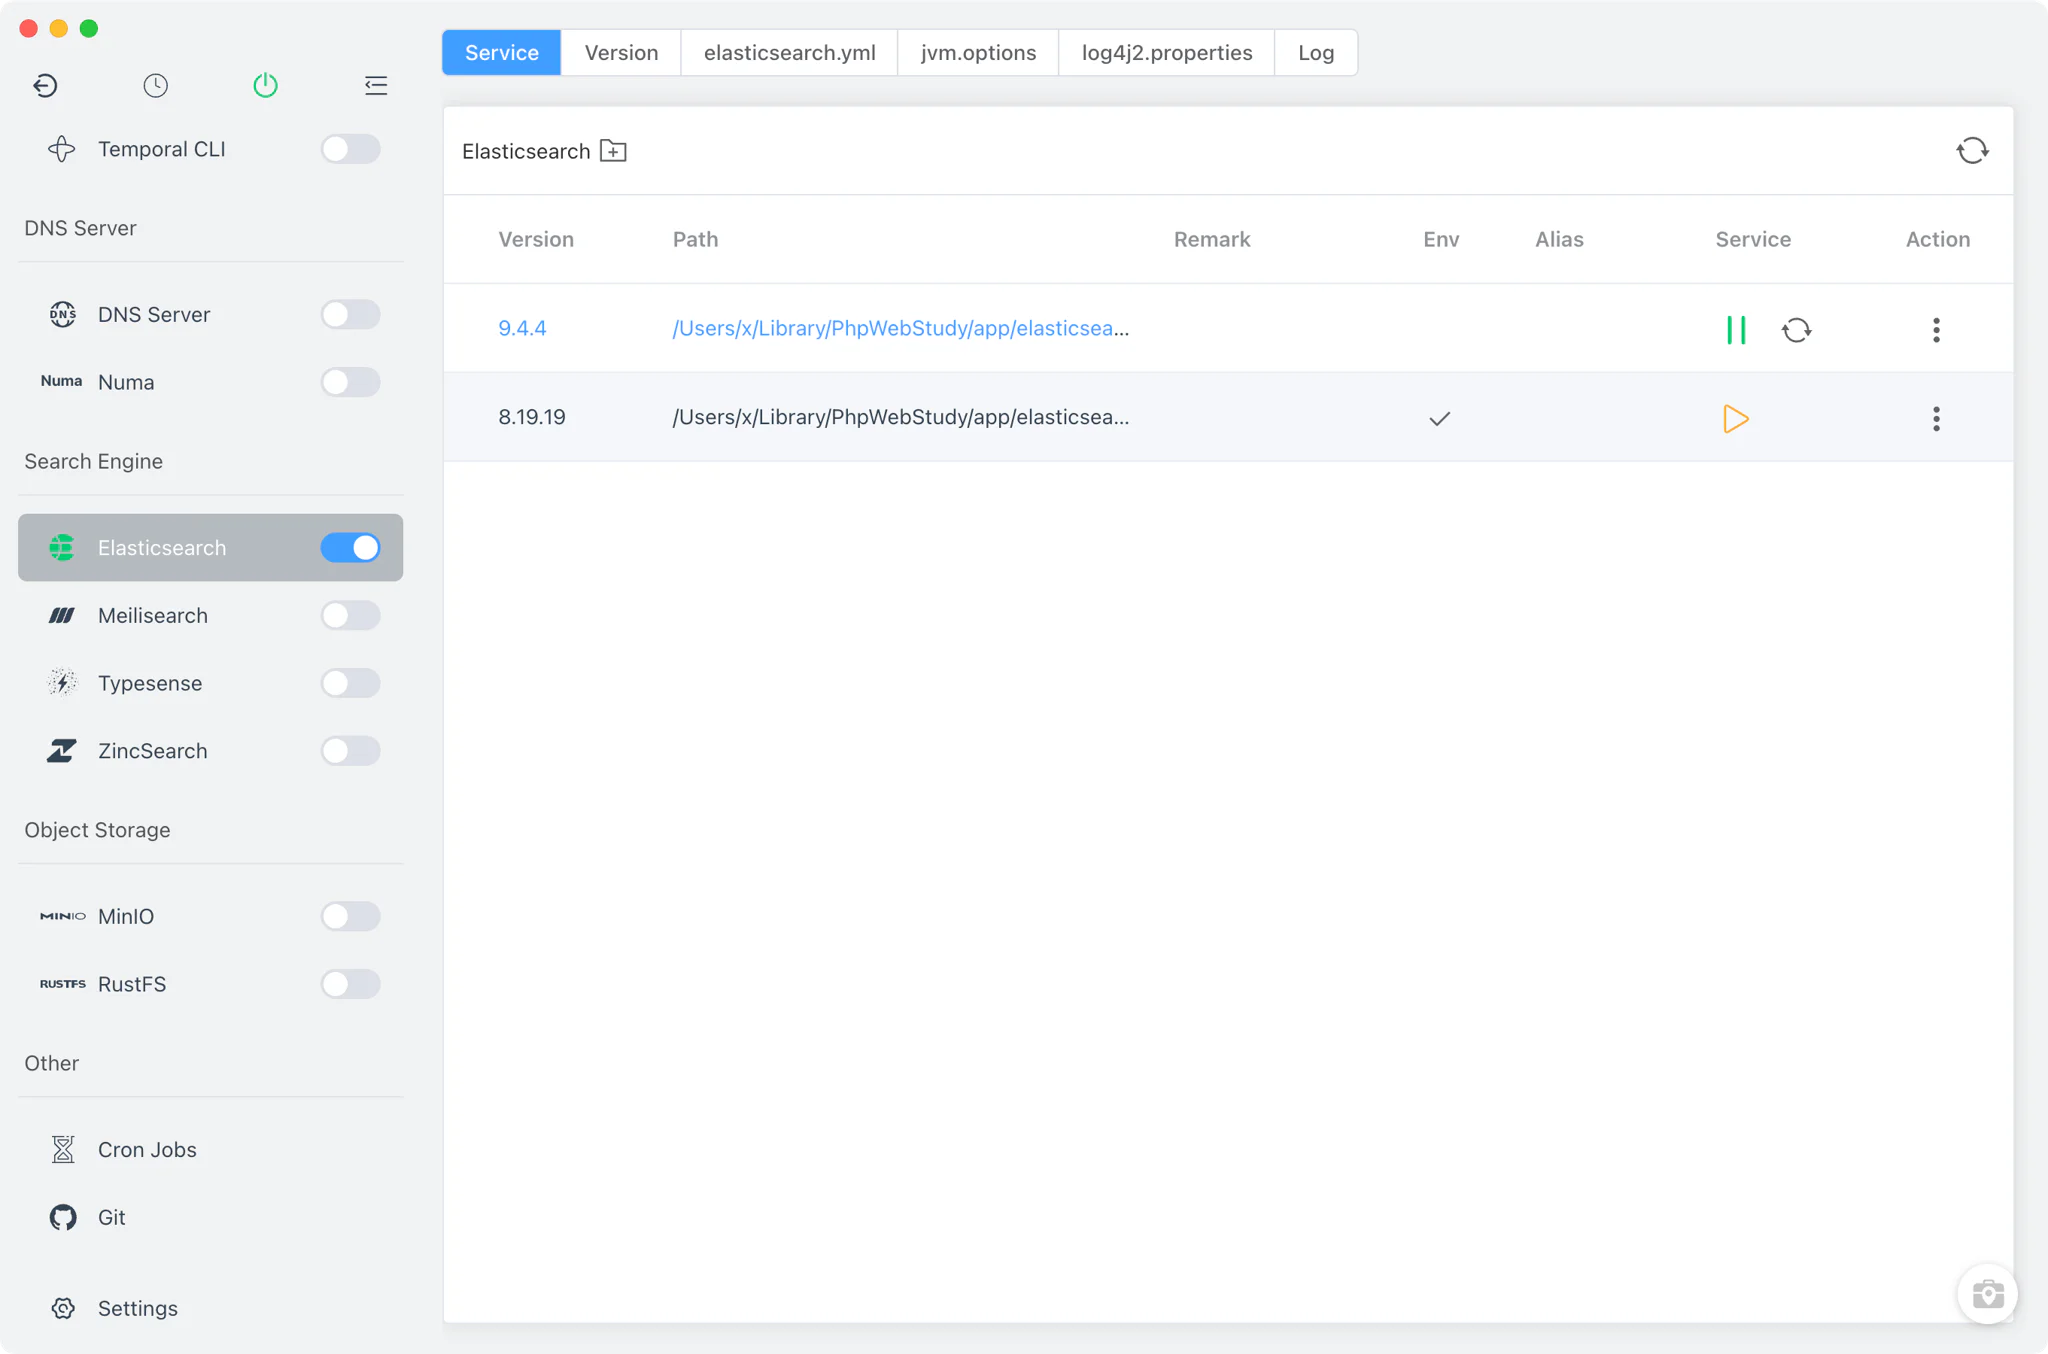Open Settings in the sidebar
This screenshot has width=2048, height=1354.
(x=210, y=1308)
